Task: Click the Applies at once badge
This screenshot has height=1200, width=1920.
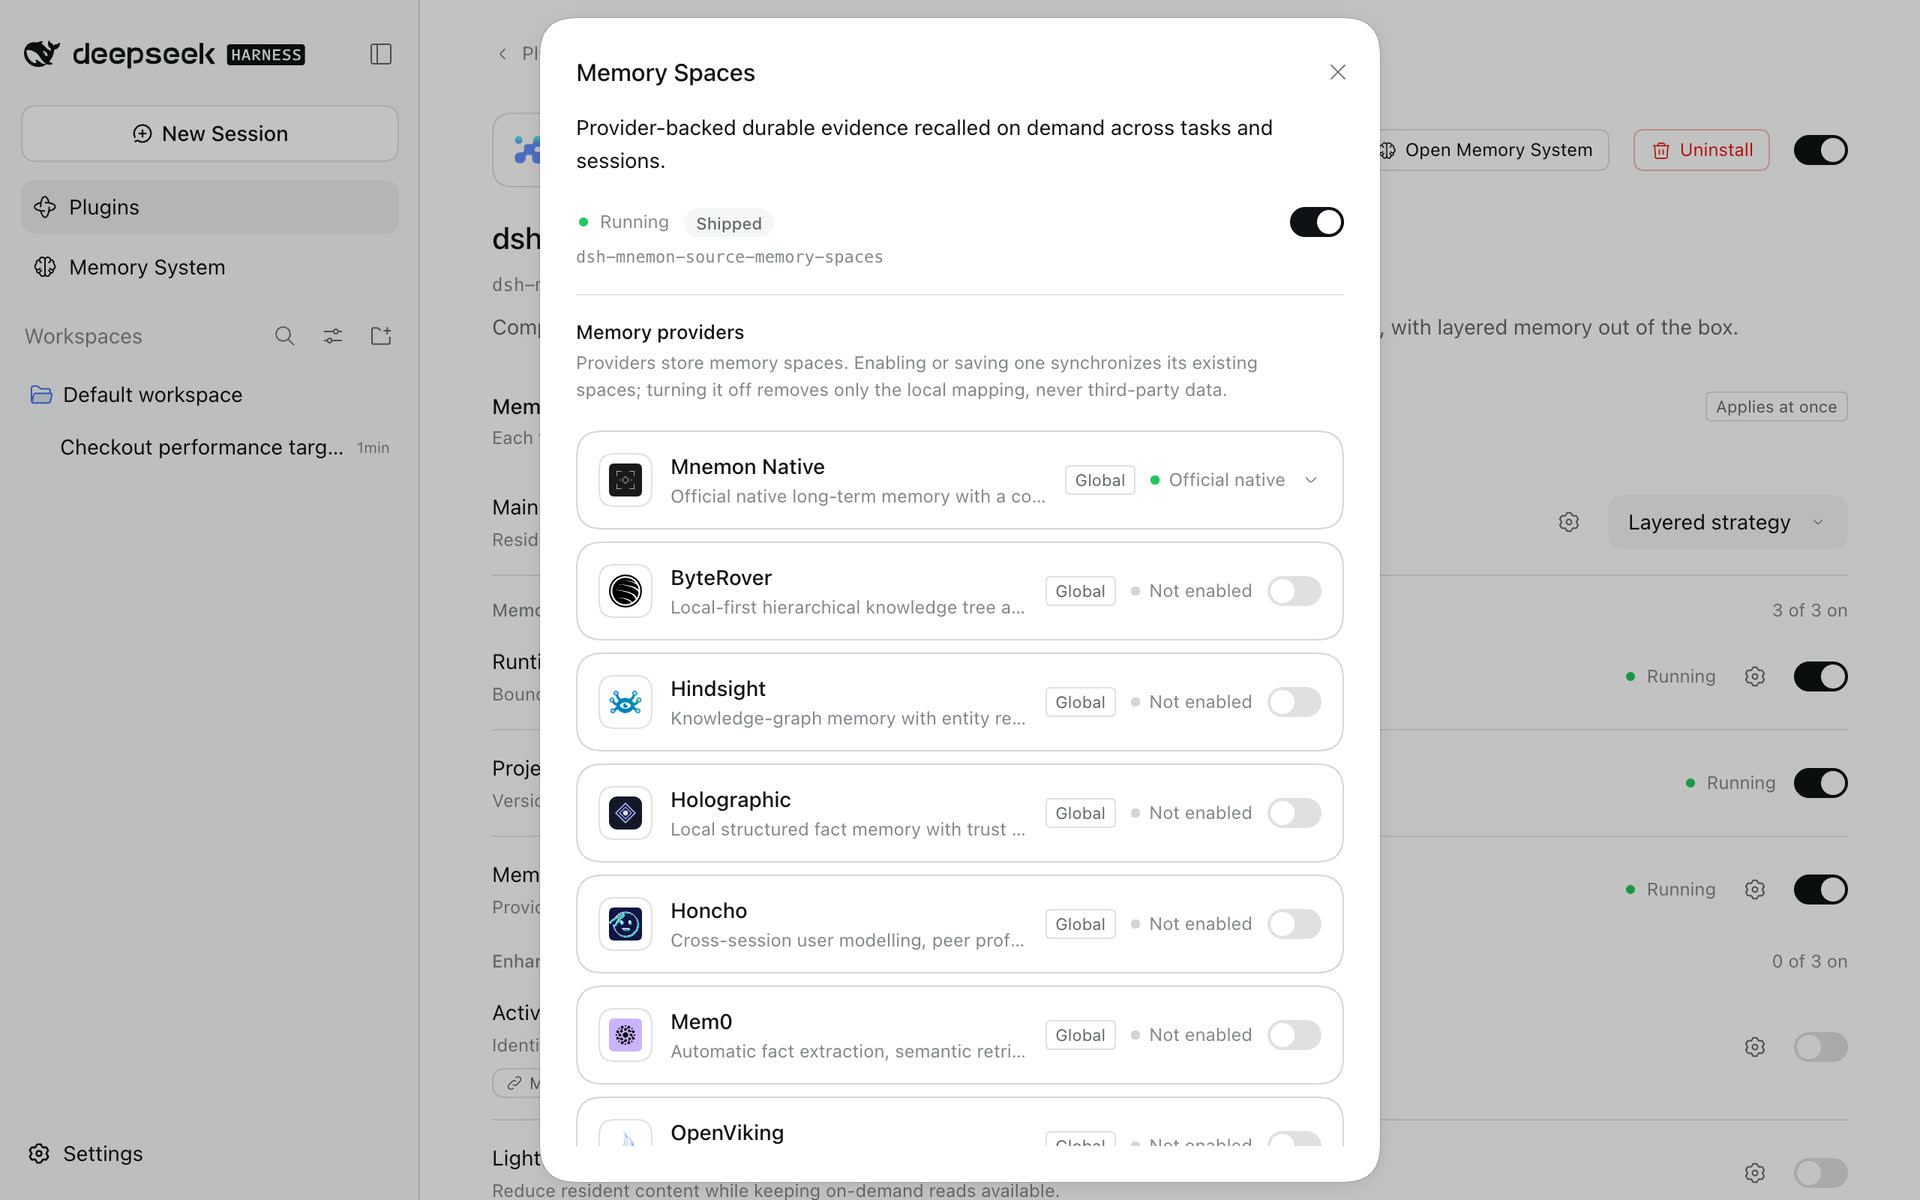Action: (1776, 407)
